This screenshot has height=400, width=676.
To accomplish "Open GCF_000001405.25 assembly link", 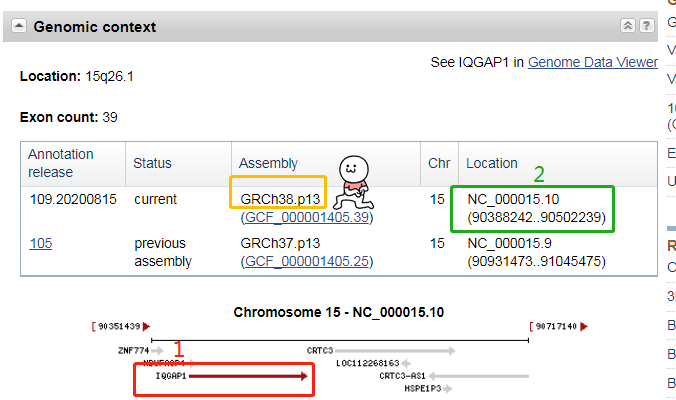I will coord(306,261).
